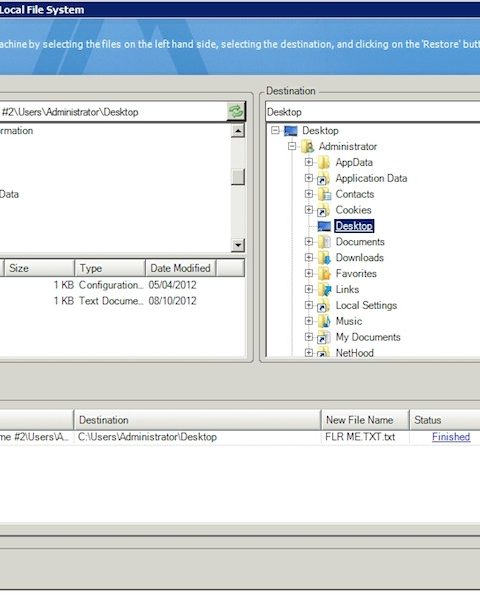The width and height of the screenshot is (480, 594).
Task: Expand the Documents folder node
Action: 309,242
